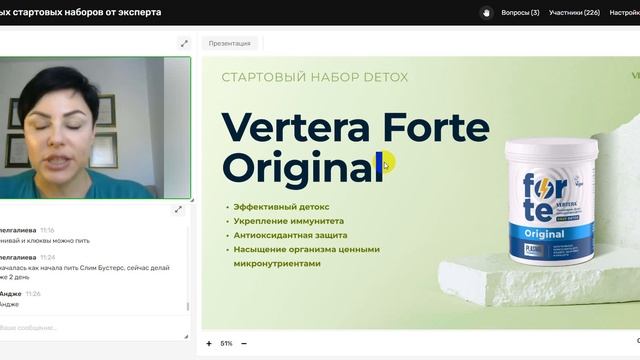Click the chat panel resize corner handle
Screen dimensions: 640x360
(x=186, y=336)
